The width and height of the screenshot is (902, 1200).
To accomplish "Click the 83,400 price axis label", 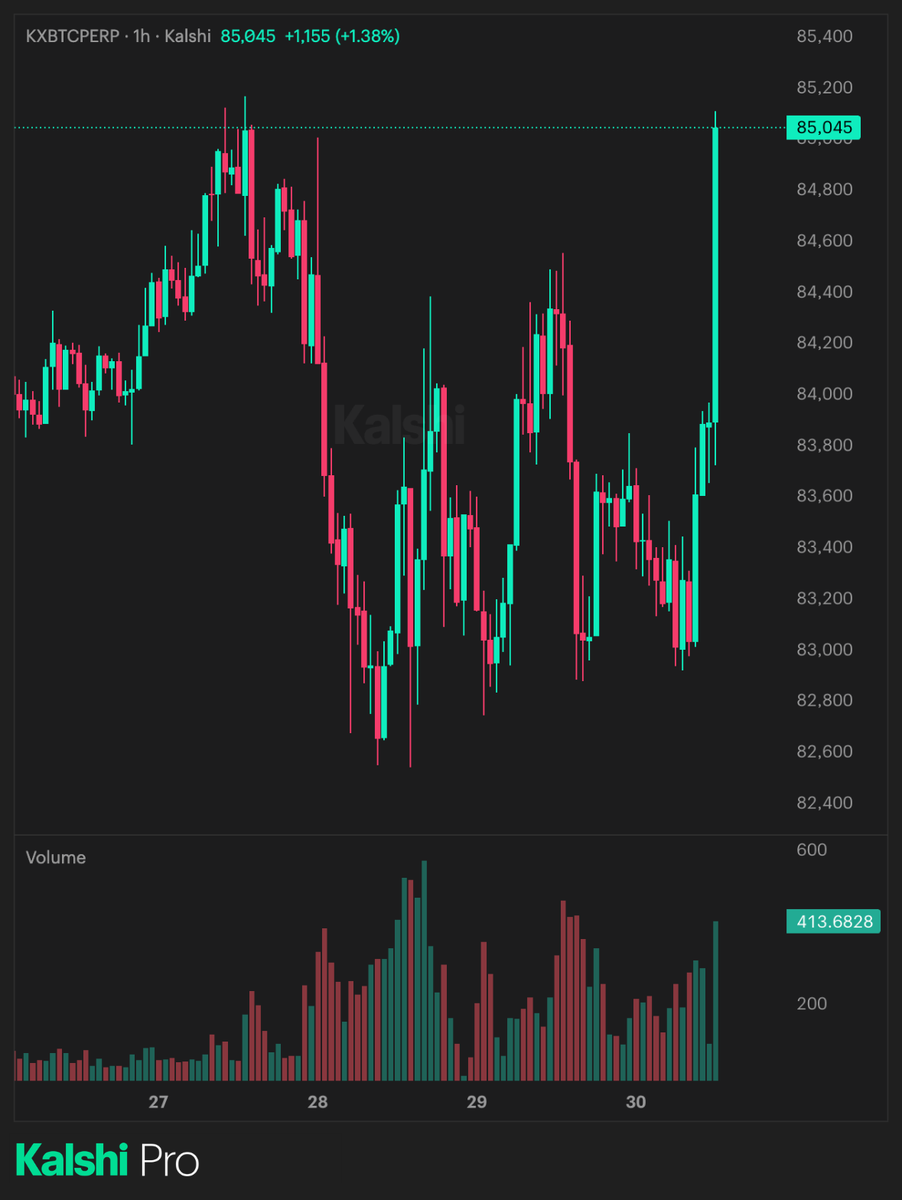I will 825,546.
